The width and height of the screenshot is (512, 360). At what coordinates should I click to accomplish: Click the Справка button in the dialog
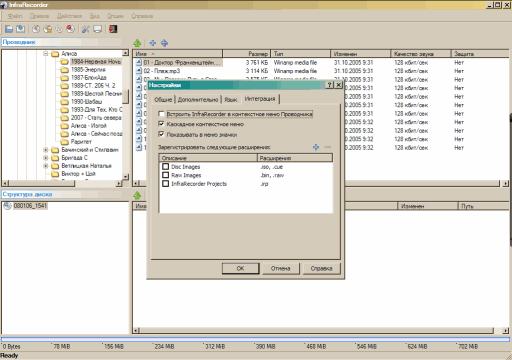pos(321,268)
